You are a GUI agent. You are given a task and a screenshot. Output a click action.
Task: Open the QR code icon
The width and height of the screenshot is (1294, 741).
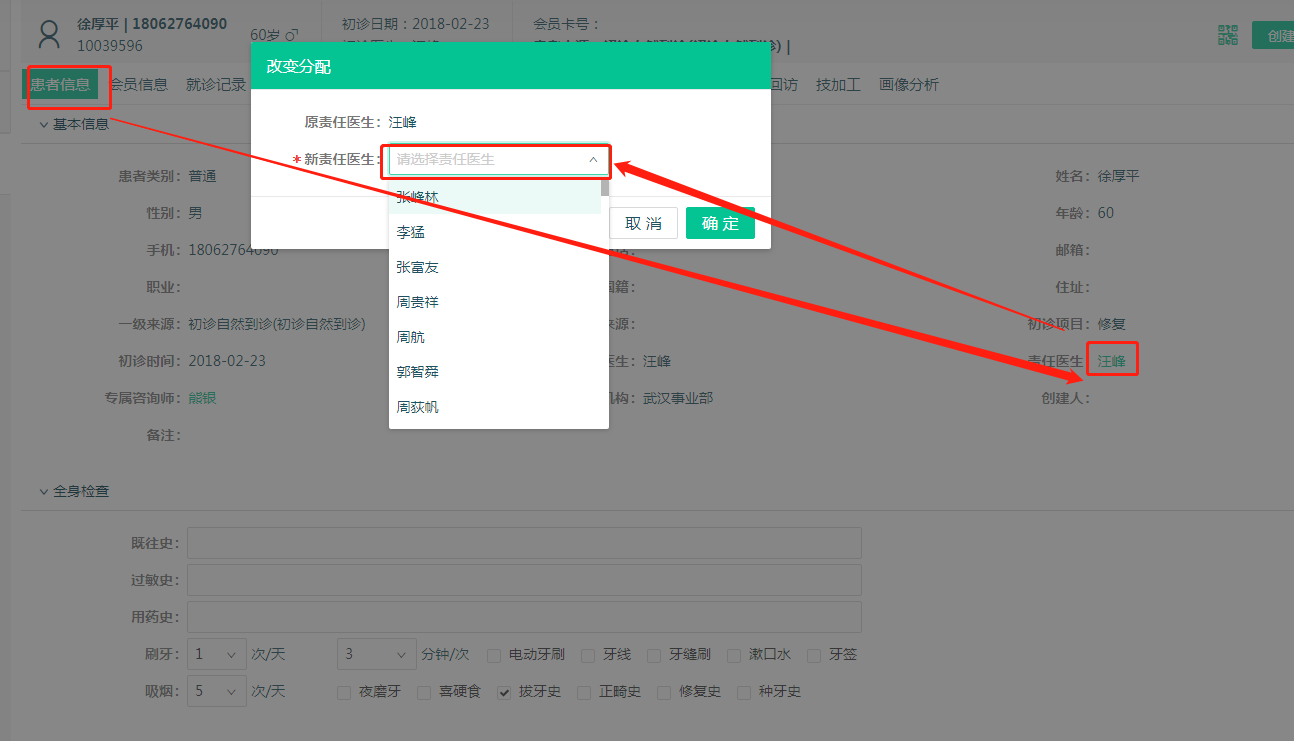pyautogui.click(x=1227, y=35)
